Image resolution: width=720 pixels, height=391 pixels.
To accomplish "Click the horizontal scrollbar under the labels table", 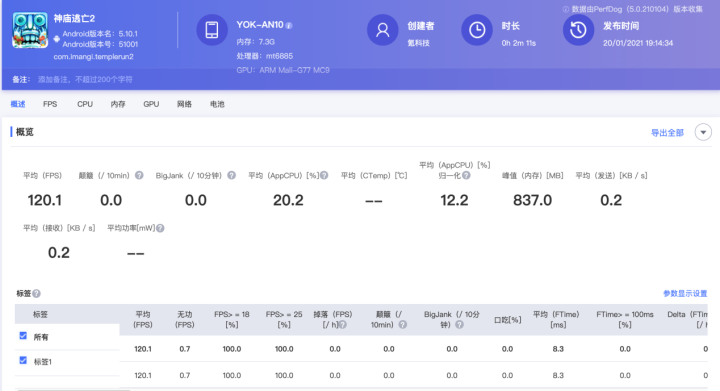I will 73,390.
